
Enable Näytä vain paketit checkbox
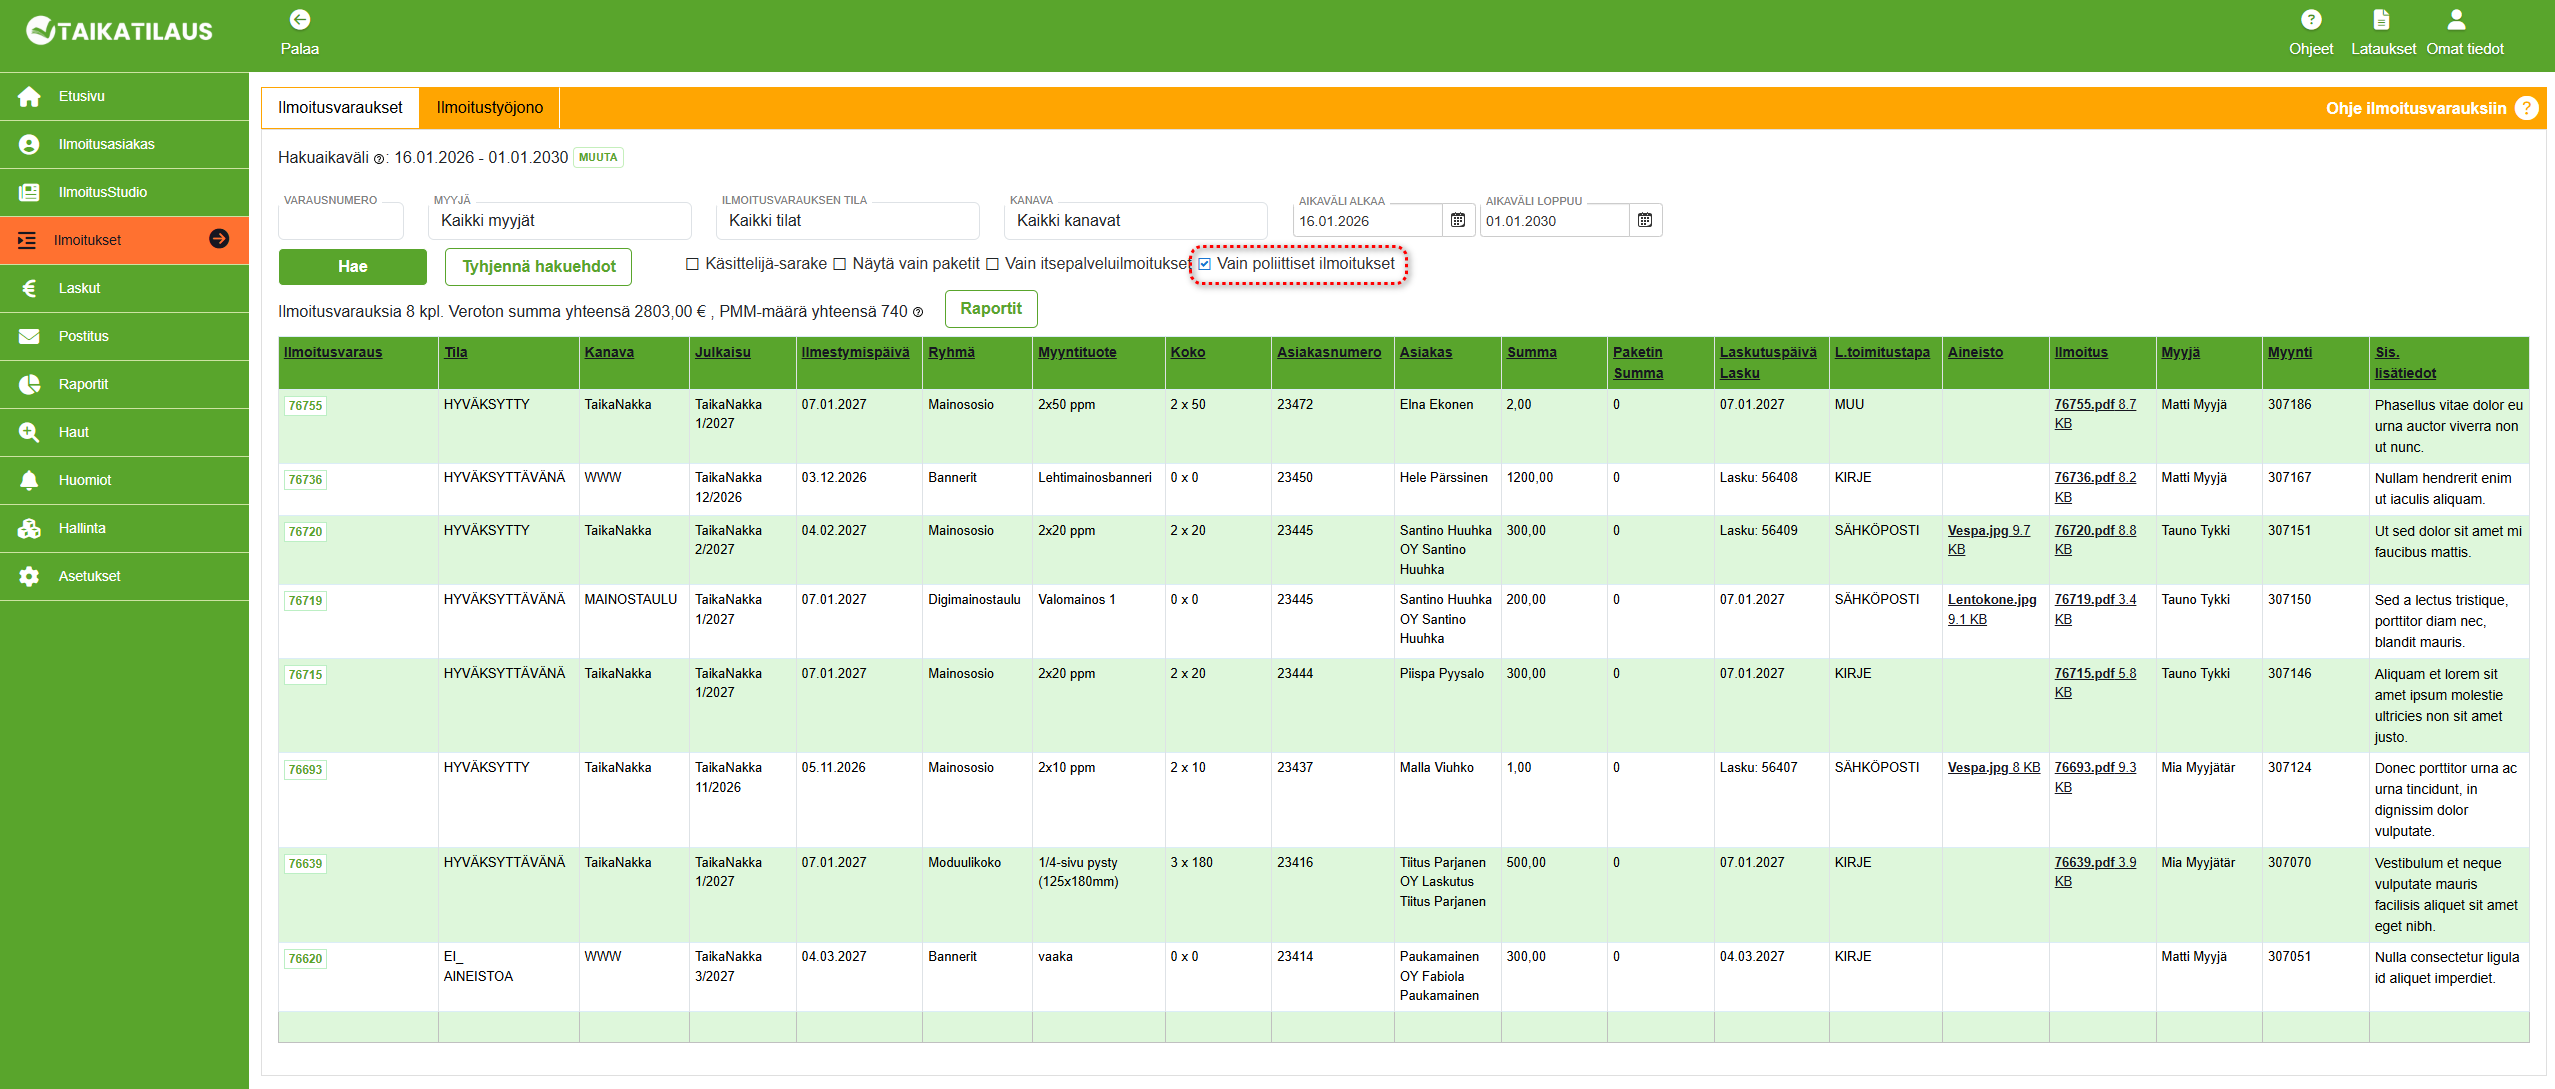839,265
